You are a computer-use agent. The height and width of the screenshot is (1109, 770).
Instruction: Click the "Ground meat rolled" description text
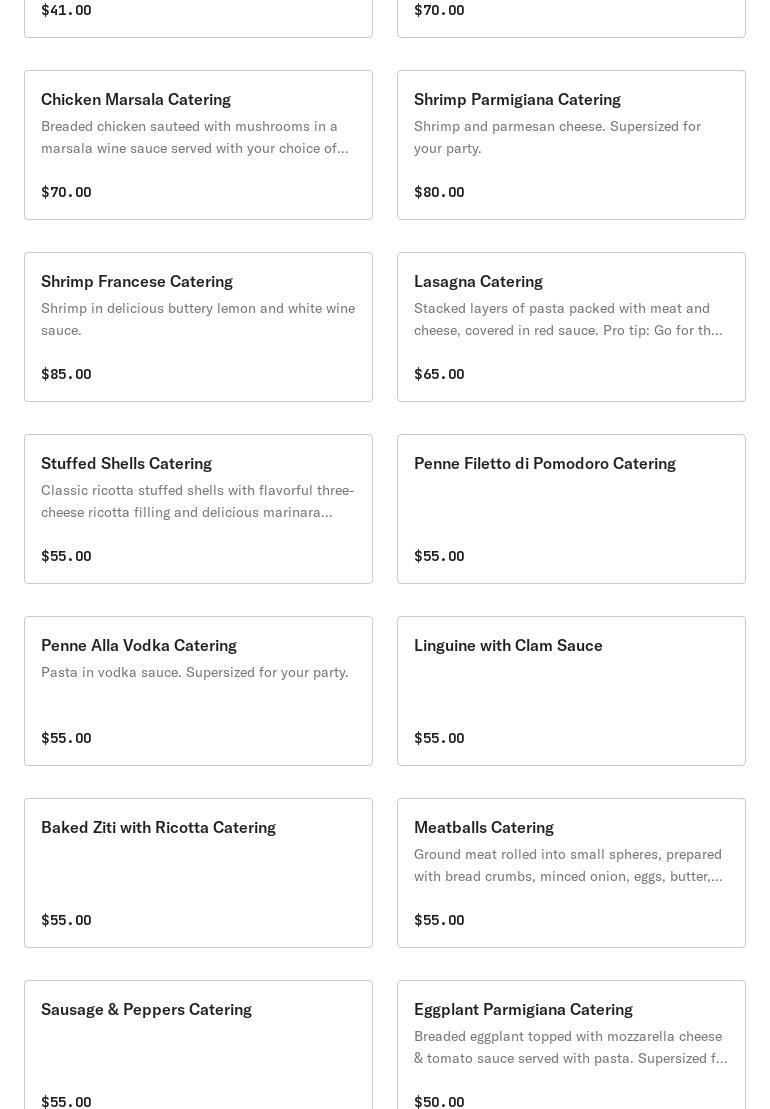pyautogui.click(x=567, y=865)
